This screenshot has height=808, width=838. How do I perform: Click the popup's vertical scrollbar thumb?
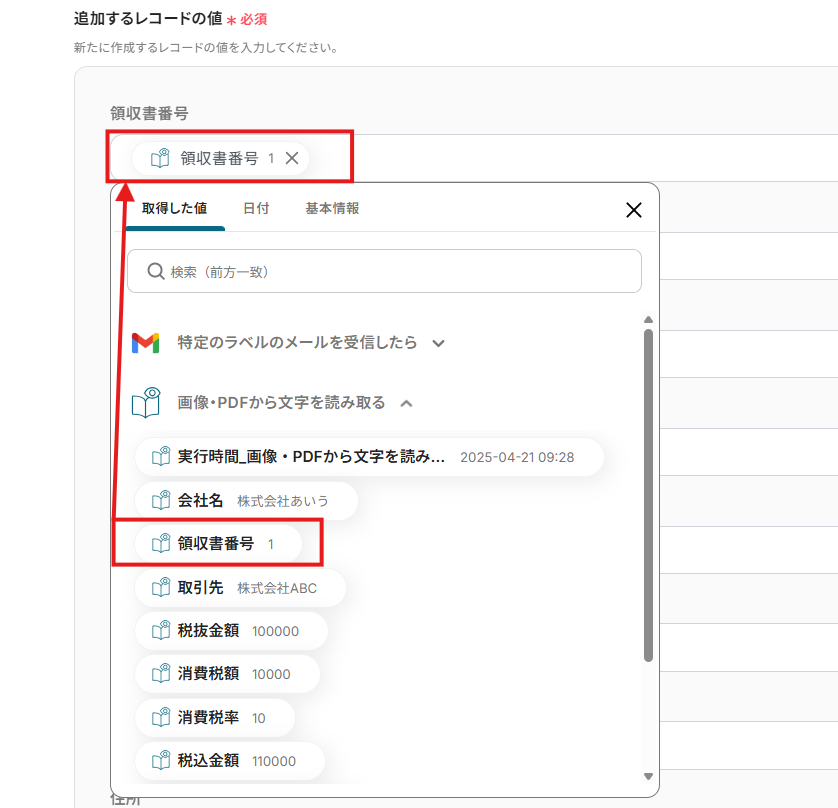point(648,496)
